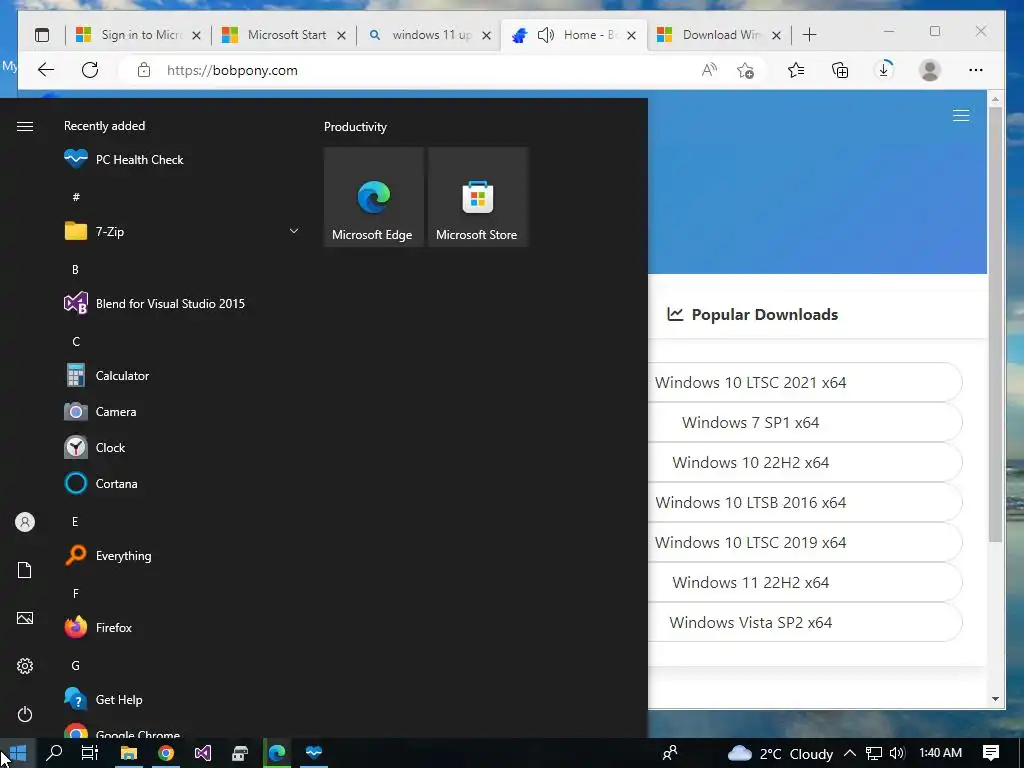Click the clock showing 1:40 AM
1024x768 pixels.
pyautogui.click(x=940, y=753)
